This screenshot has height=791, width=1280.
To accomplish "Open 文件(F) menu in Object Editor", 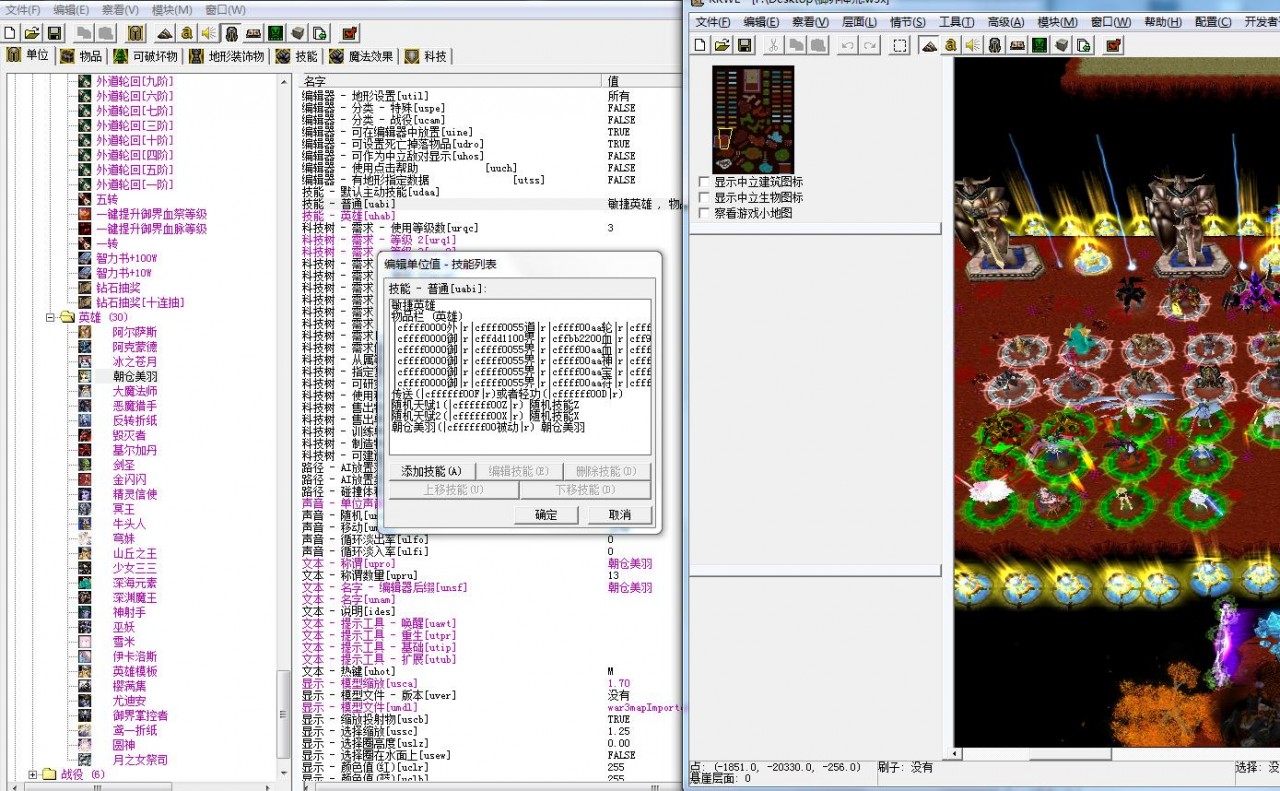I will pyautogui.click(x=22, y=10).
